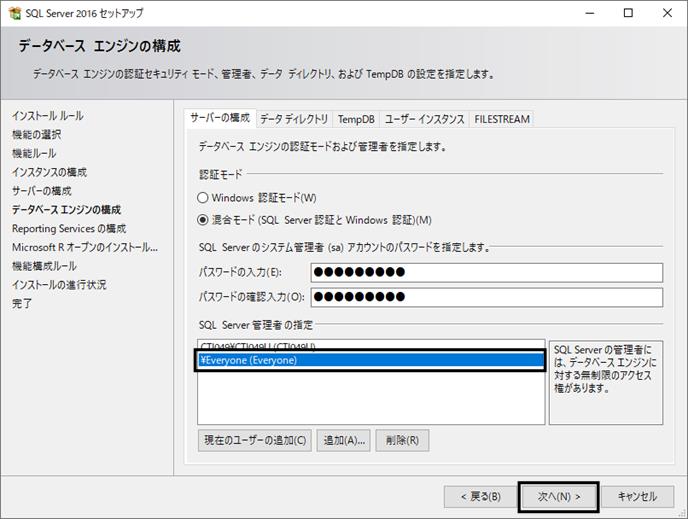This screenshot has width=688, height=519.
Task: Select the サーバーの構成 tab
Action: 220,118
